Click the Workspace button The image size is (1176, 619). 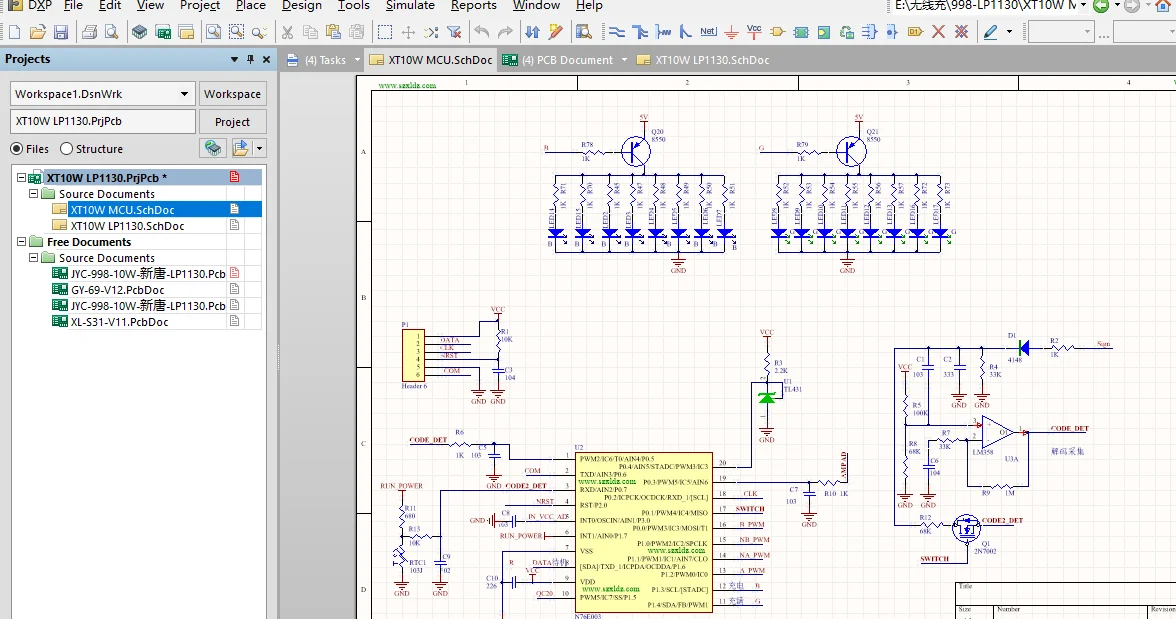(232, 94)
